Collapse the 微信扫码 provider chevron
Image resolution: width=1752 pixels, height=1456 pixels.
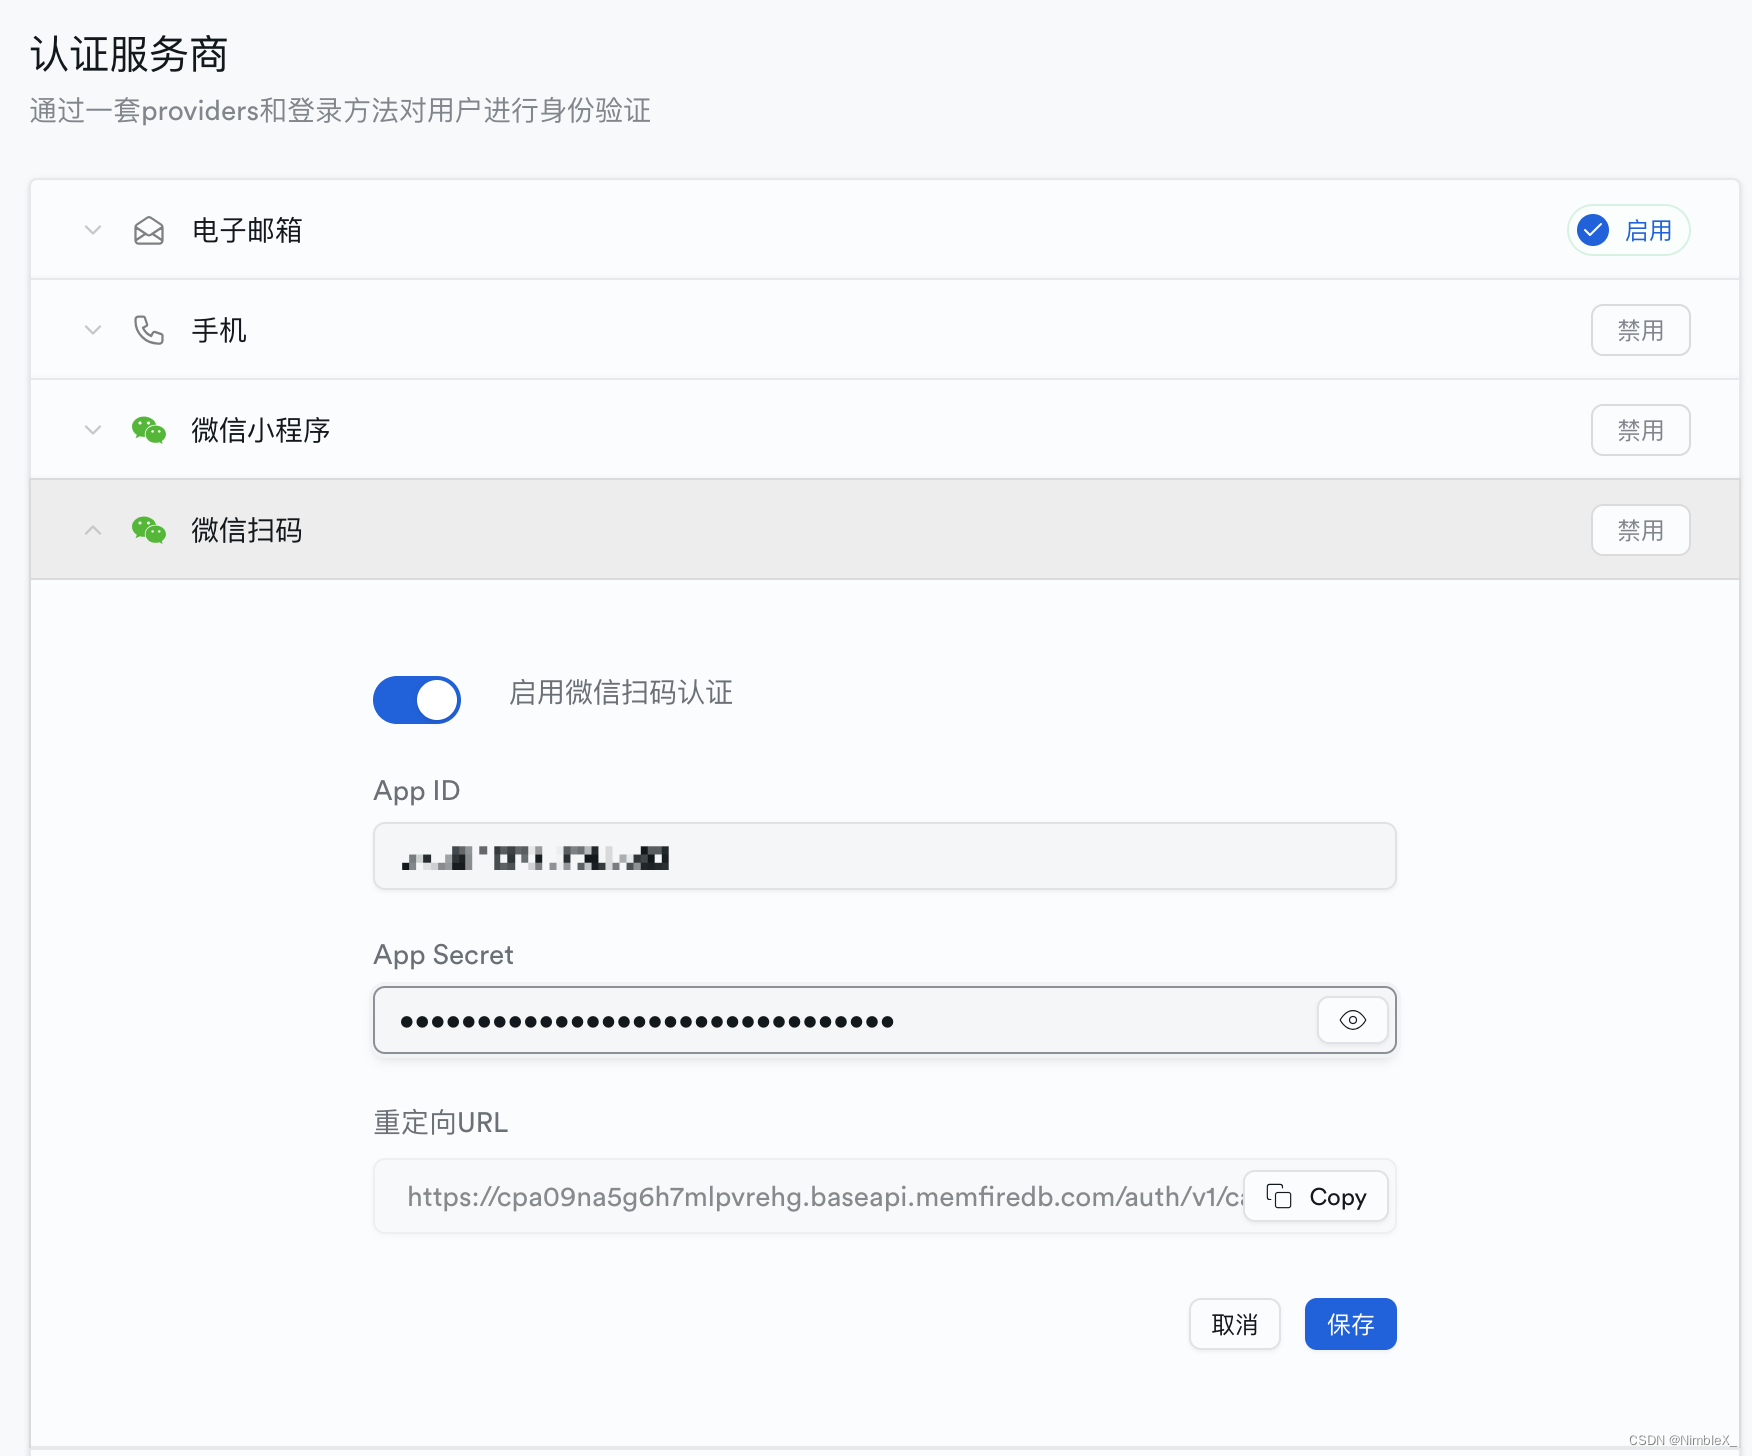coord(93,530)
